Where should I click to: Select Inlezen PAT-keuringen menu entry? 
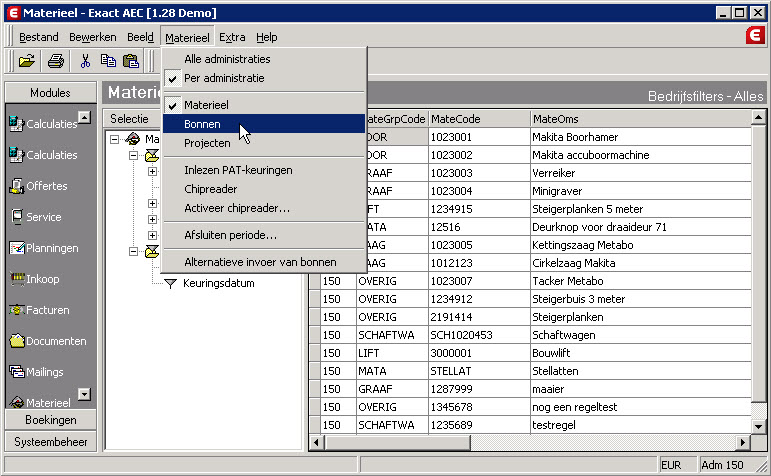(264, 170)
